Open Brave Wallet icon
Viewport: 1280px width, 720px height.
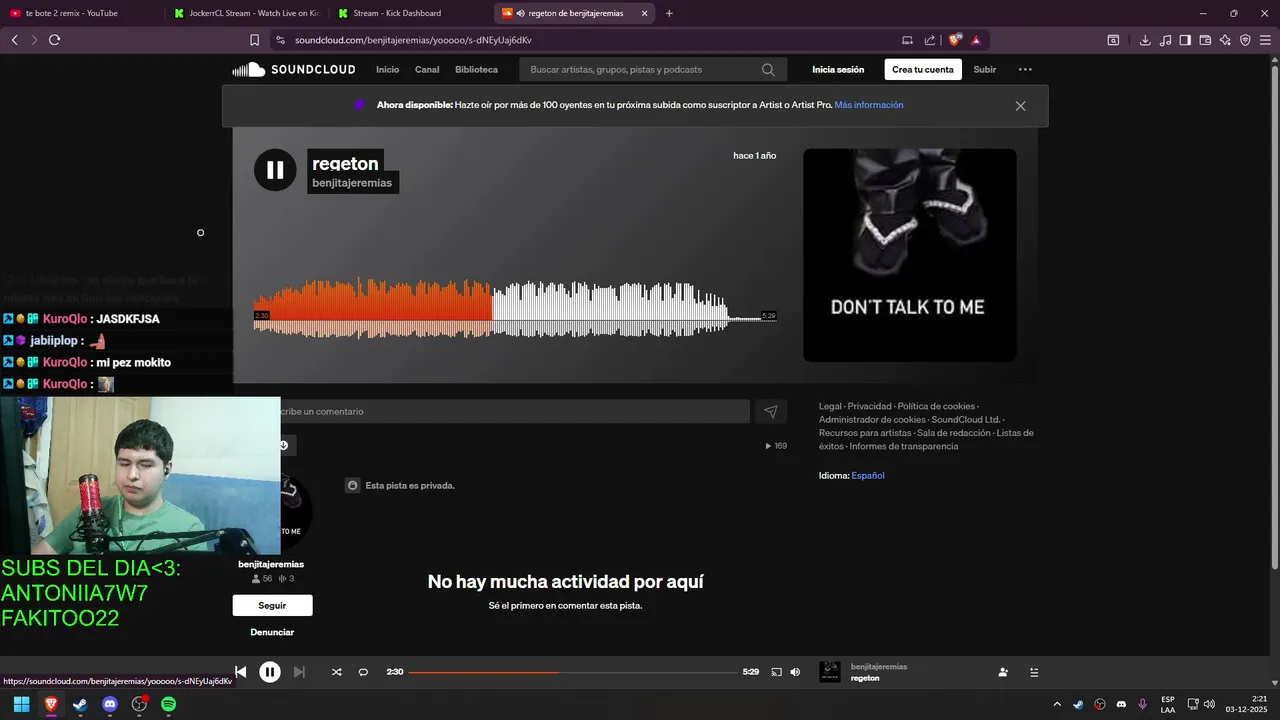(1205, 40)
